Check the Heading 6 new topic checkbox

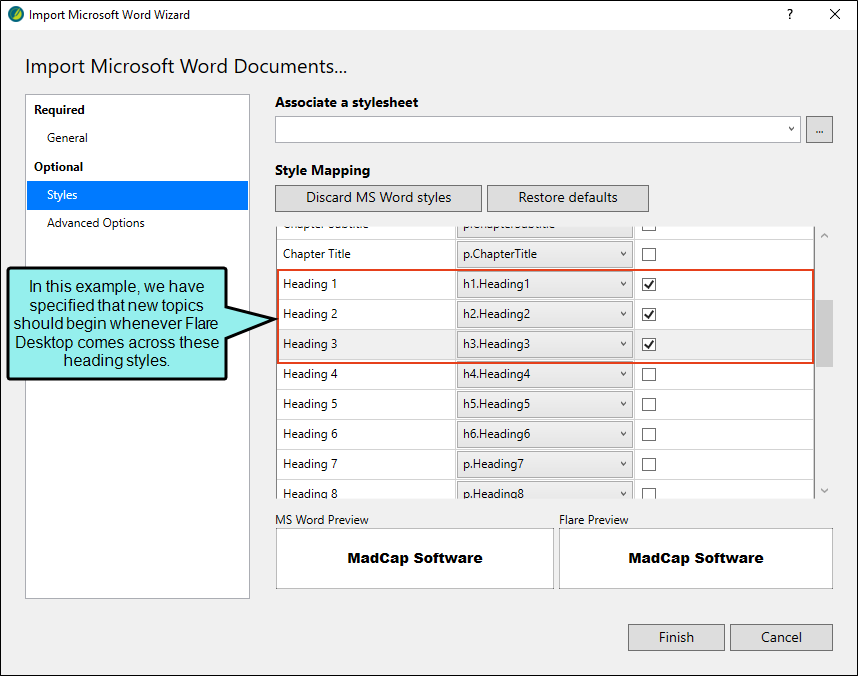coord(649,435)
